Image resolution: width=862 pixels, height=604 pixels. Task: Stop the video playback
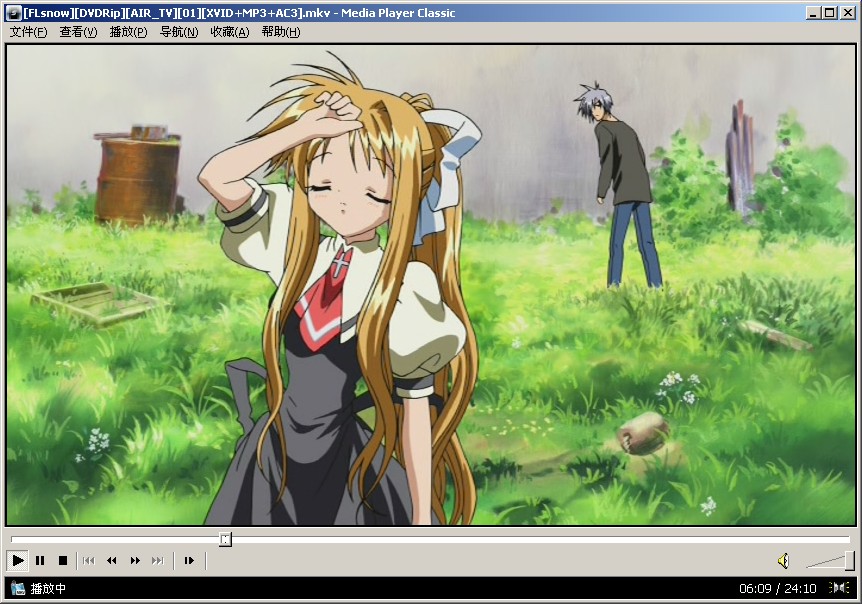[x=63, y=561]
